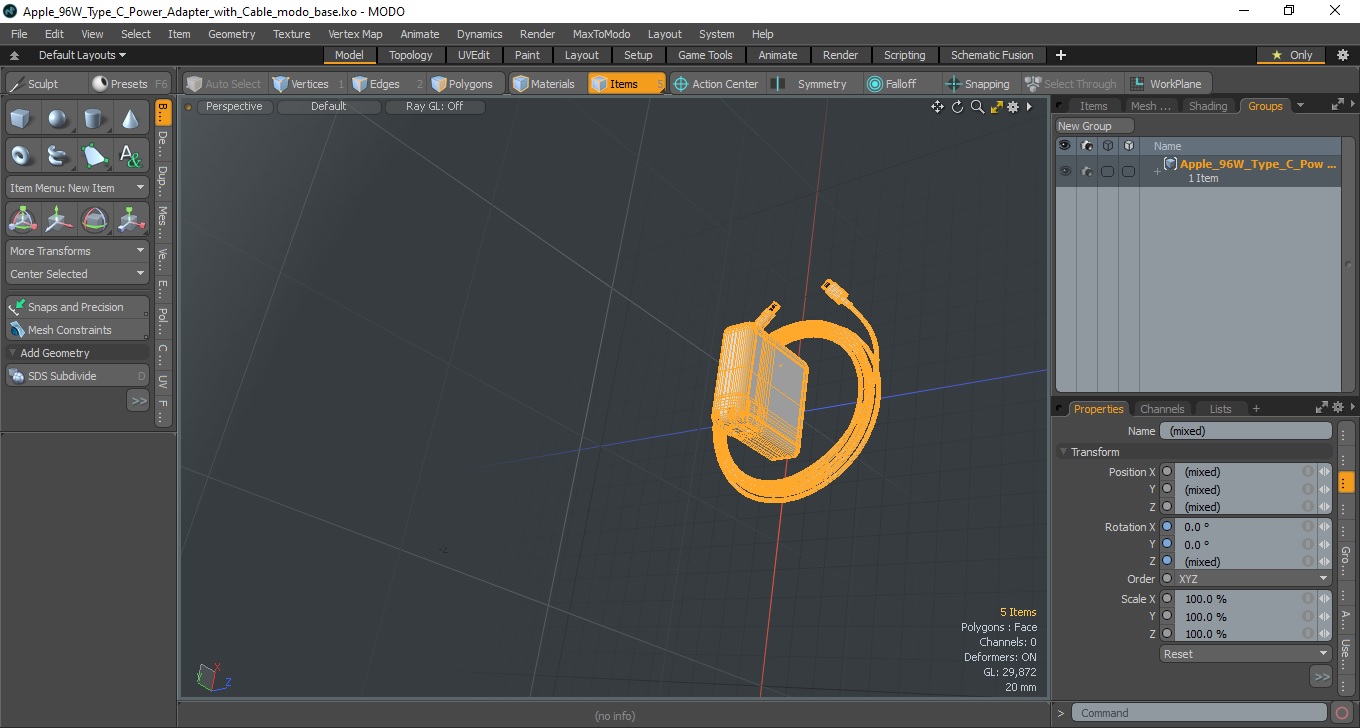Add a torus primitive

(x=22, y=156)
